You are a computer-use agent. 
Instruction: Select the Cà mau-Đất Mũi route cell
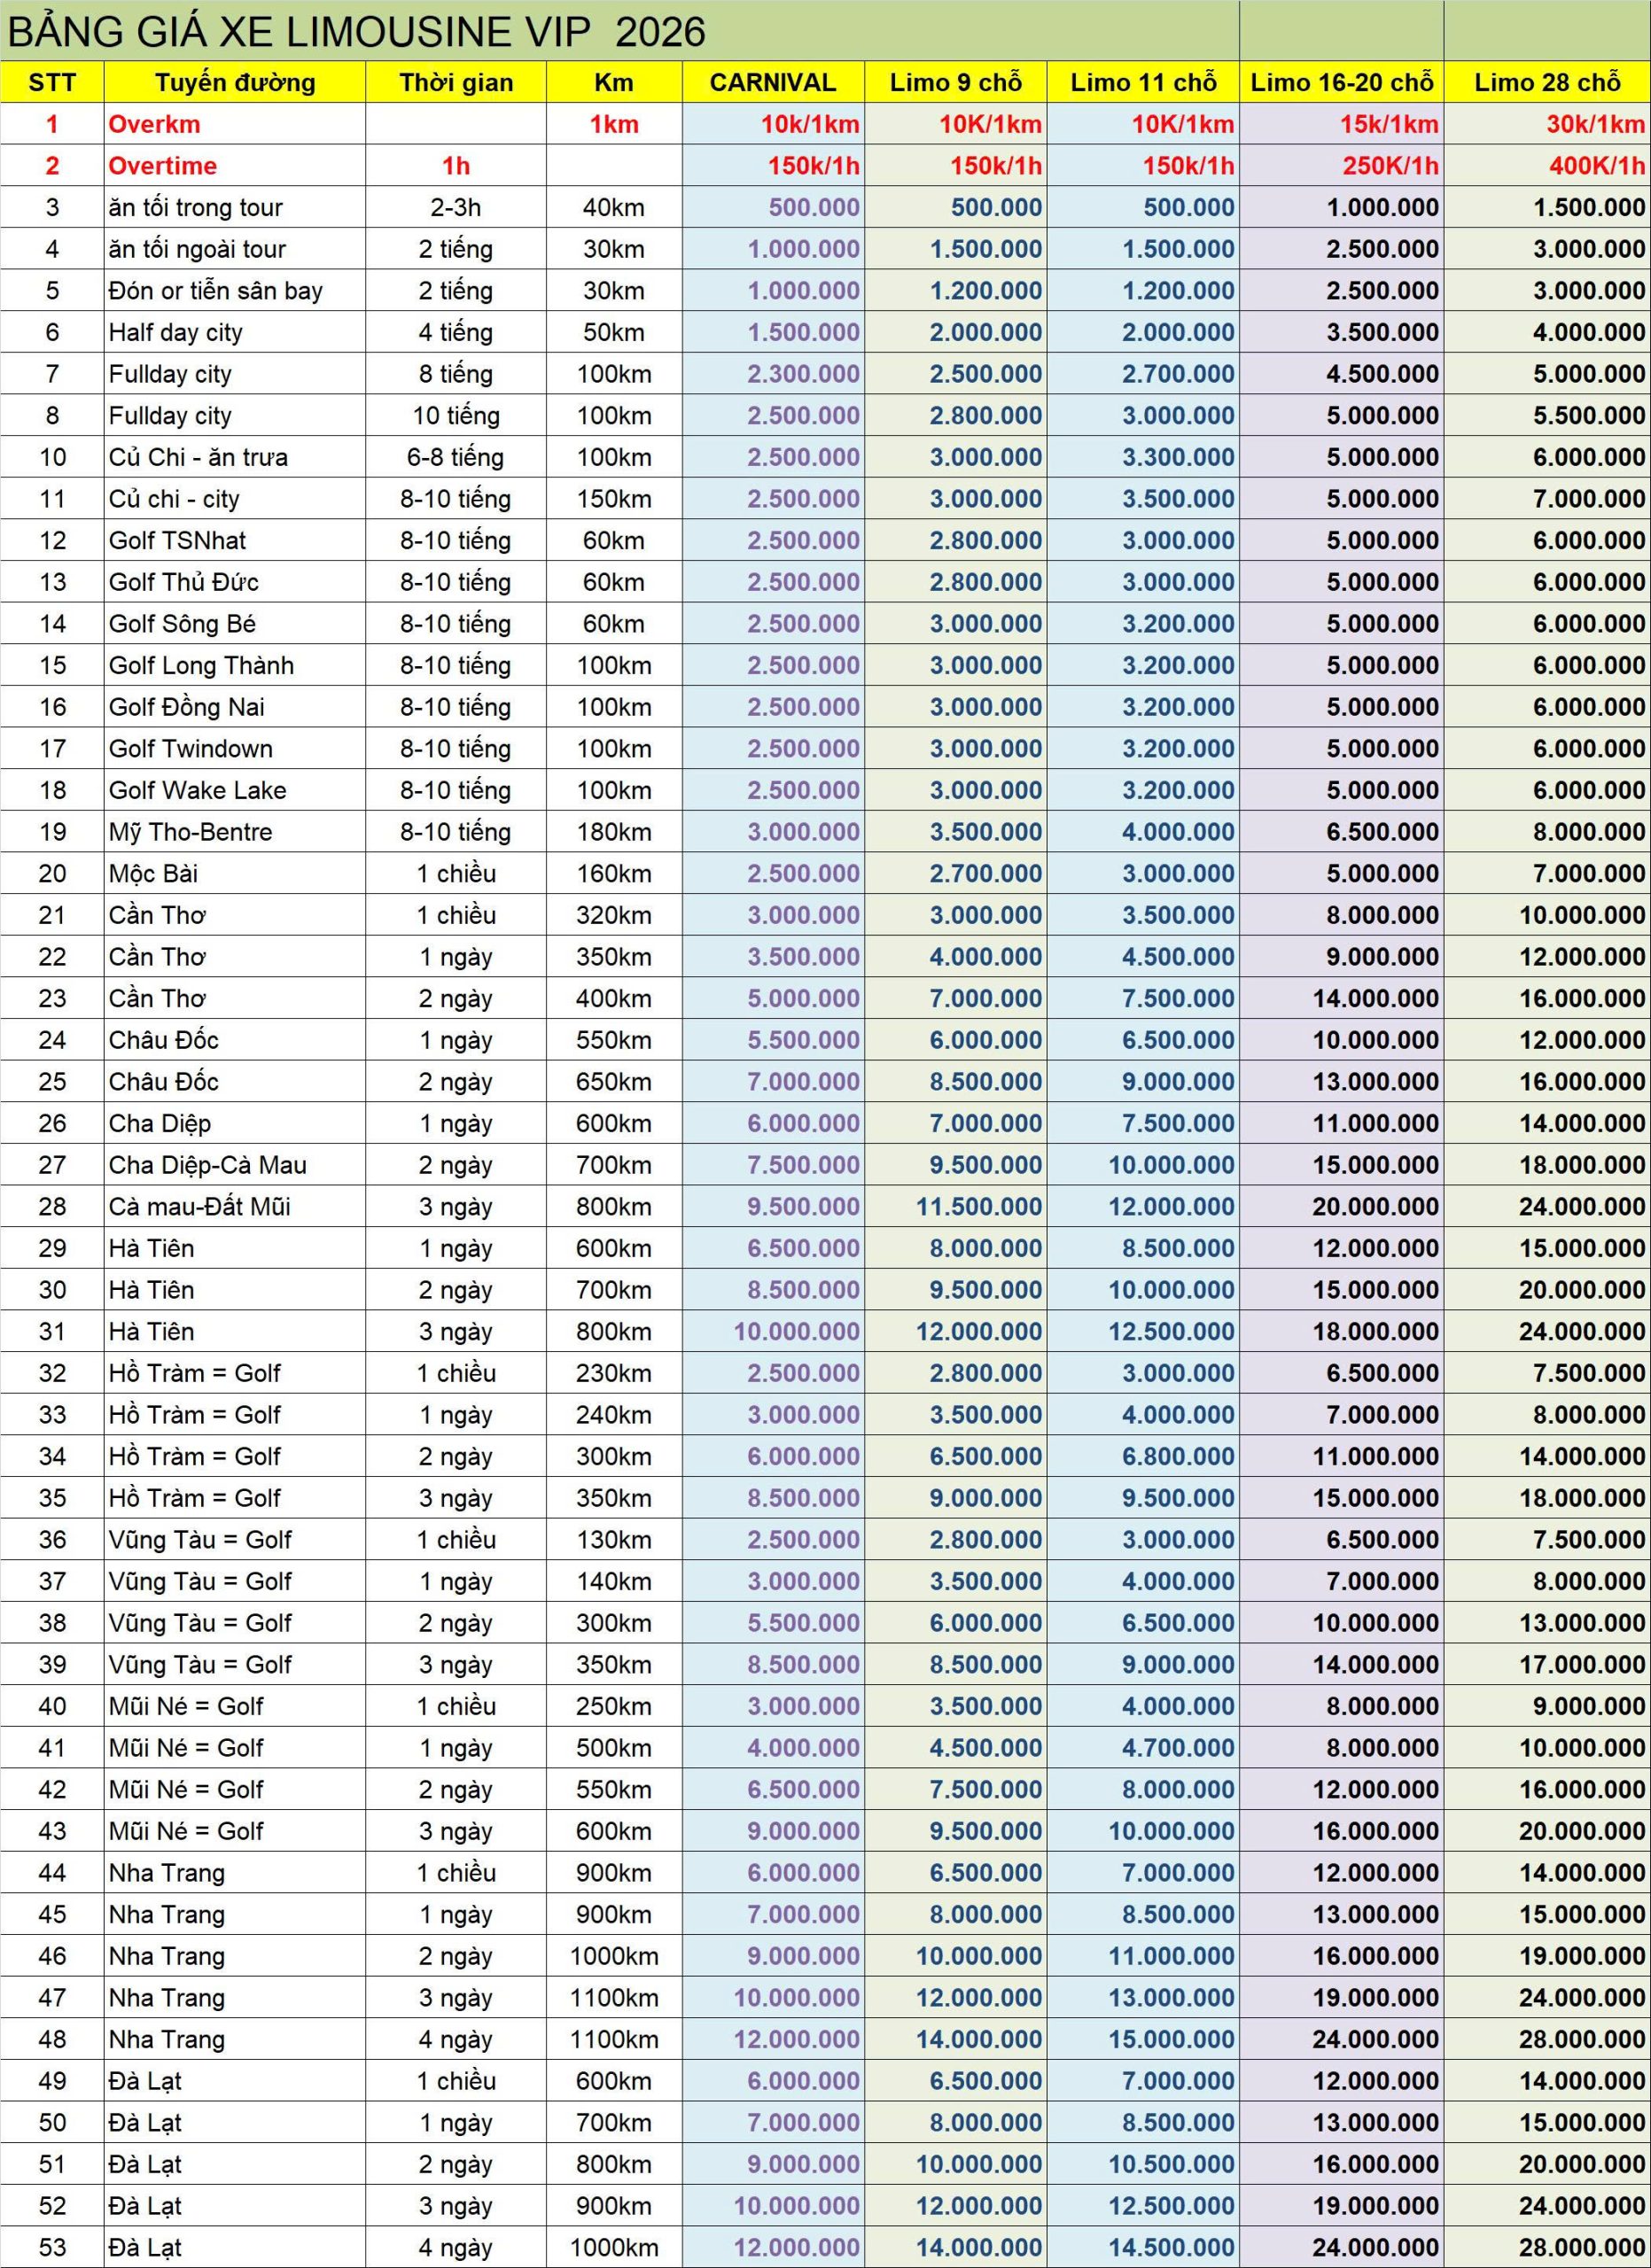(x=199, y=1206)
